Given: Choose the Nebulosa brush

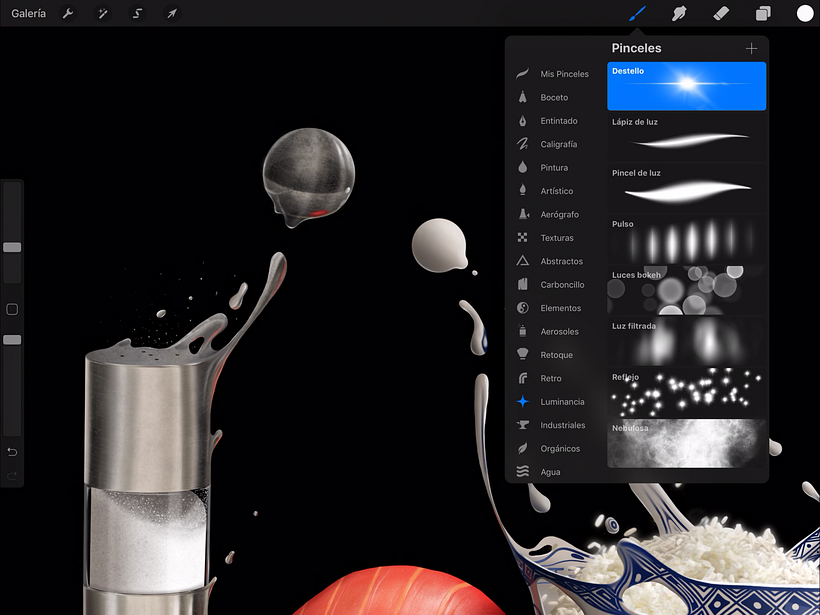Looking at the screenshot, I should click(687, 443).
